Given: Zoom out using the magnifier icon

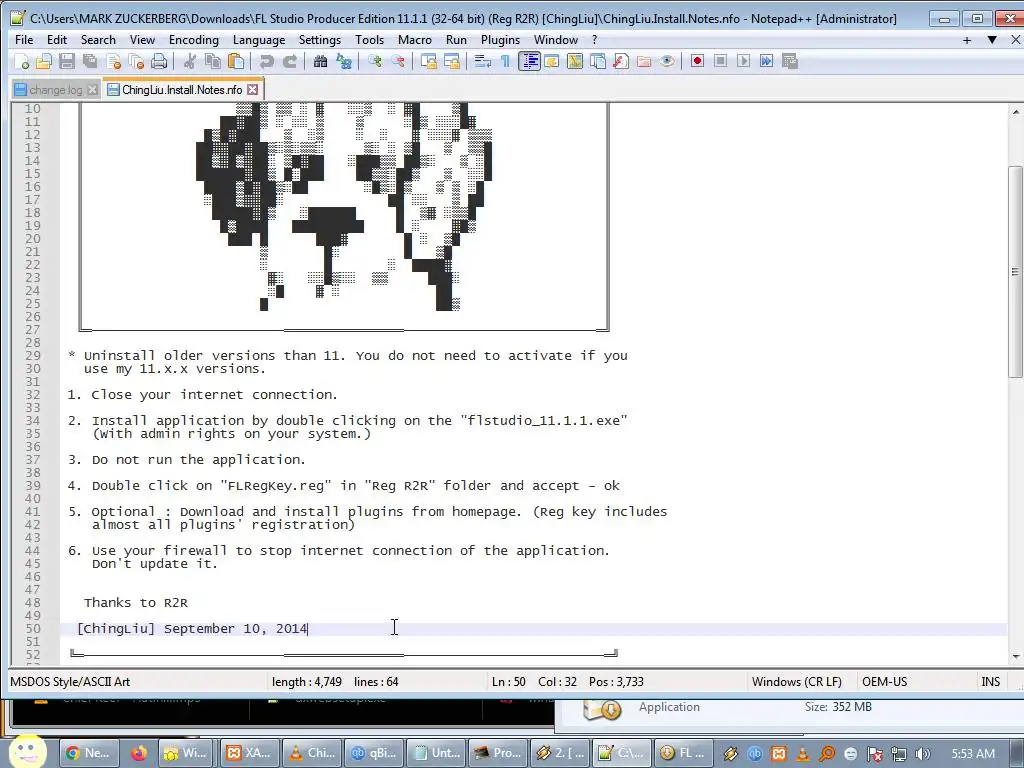Looking at the screenshot, I should [x=398, y=61].
